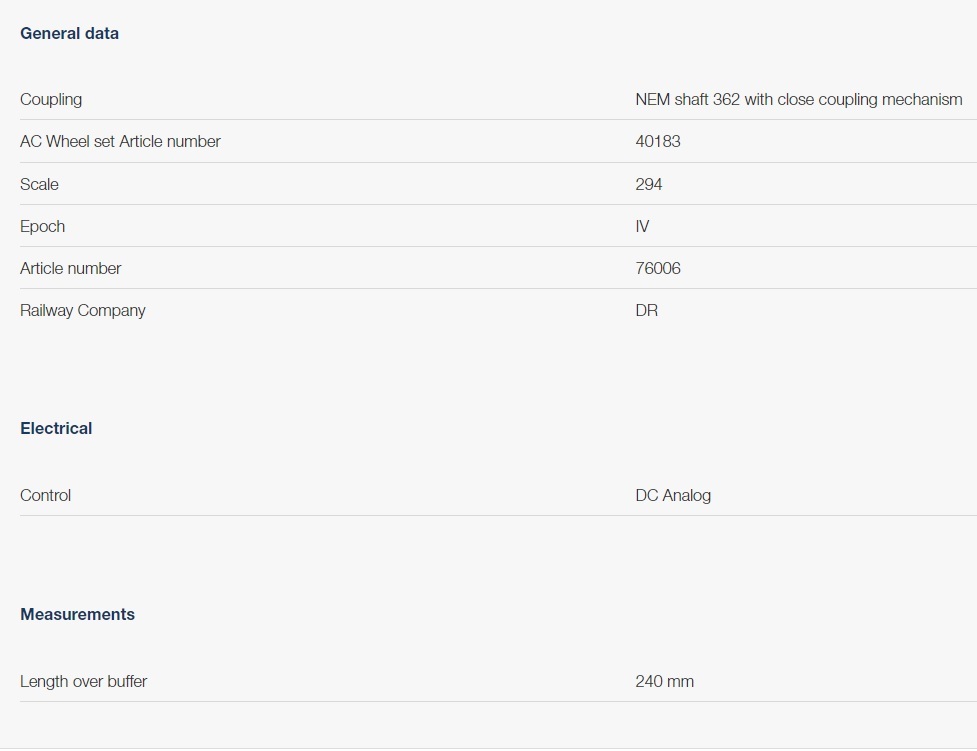This screenshot has width=977, height=751.
Task: Select the scale value 294
Action: [x=648, y=184]
